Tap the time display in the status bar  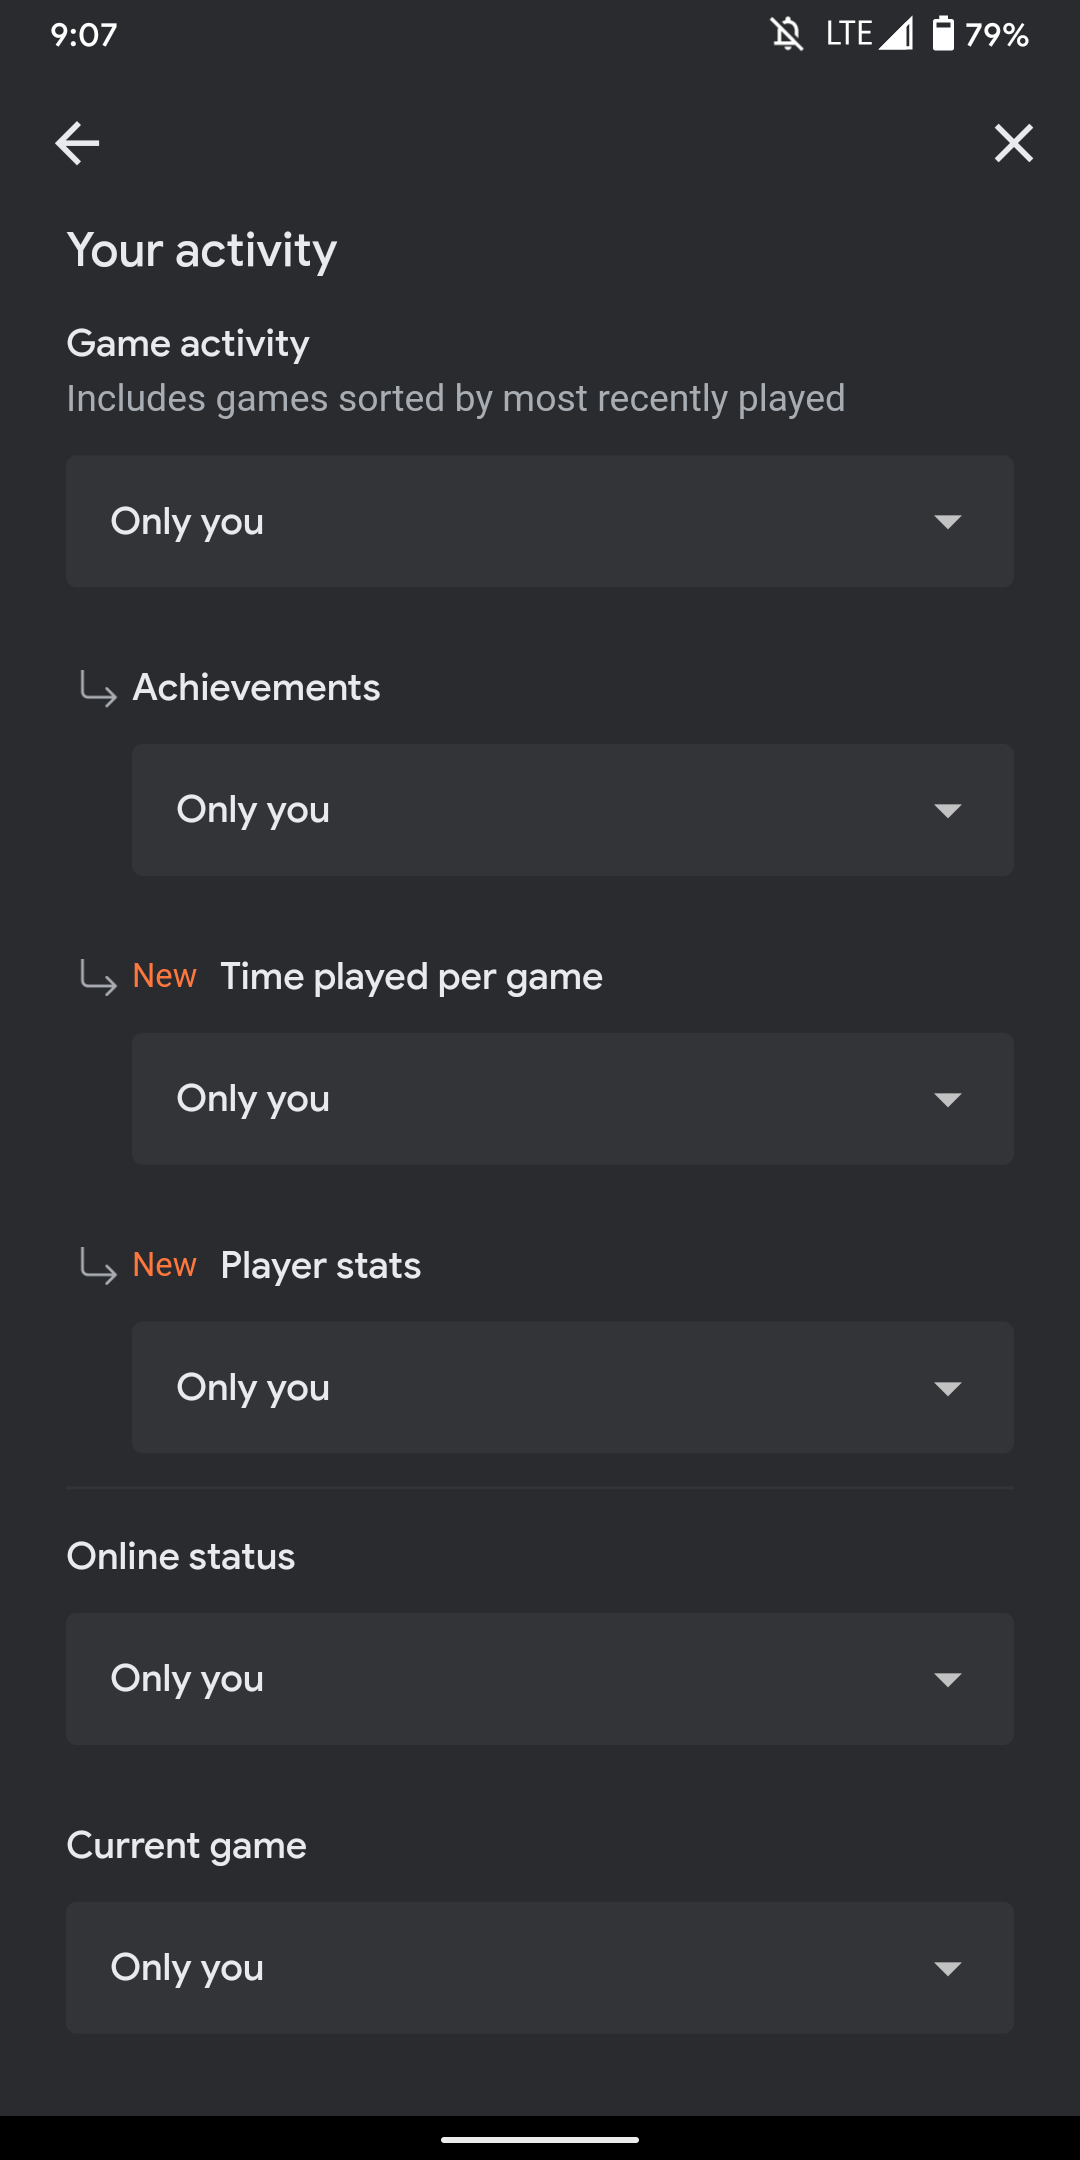(85, 35)
